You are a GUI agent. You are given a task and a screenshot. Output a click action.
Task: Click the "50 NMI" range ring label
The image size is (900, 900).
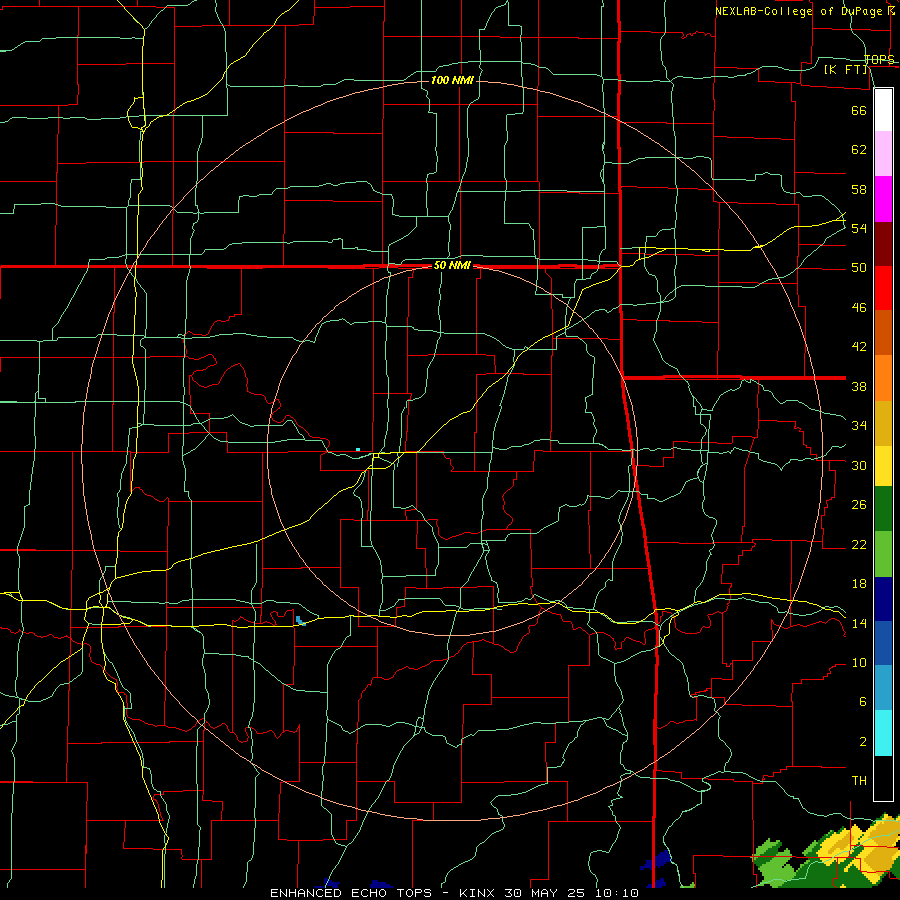(452, 265)
